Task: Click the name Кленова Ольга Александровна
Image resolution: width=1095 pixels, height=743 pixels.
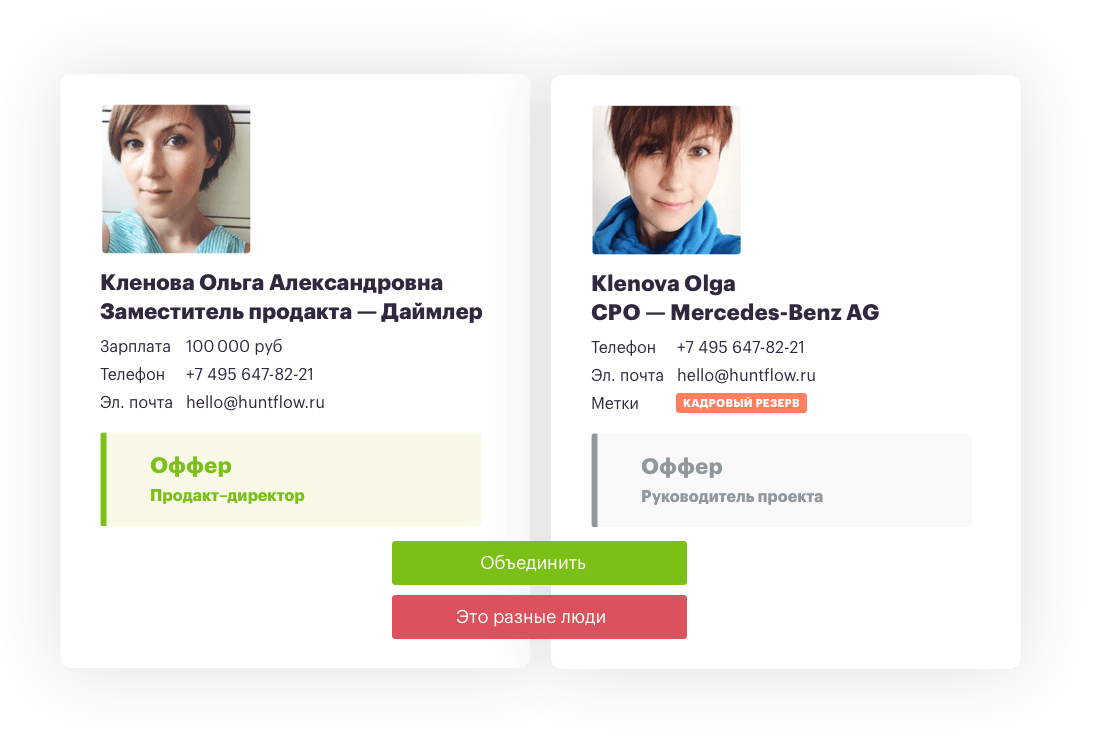Action: pos(272,283)
